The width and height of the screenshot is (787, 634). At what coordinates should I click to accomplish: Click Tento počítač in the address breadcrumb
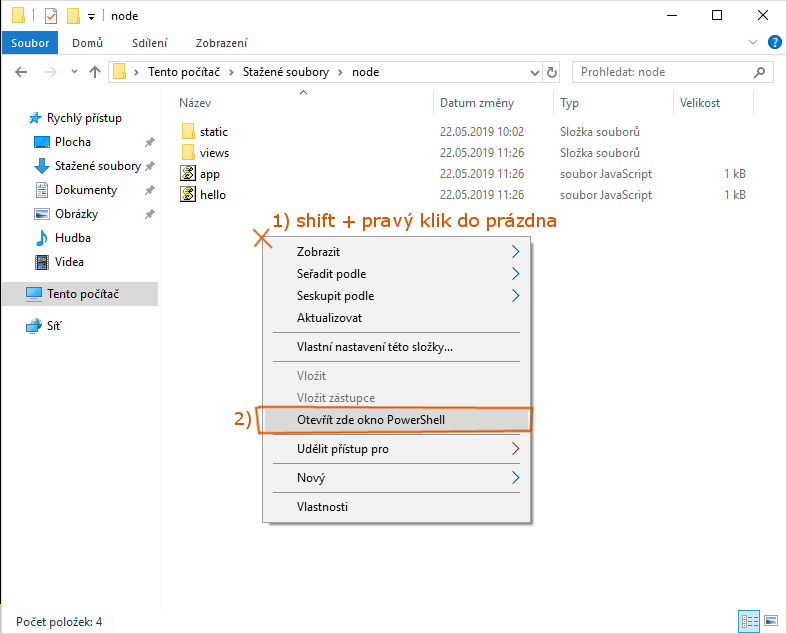184,72
